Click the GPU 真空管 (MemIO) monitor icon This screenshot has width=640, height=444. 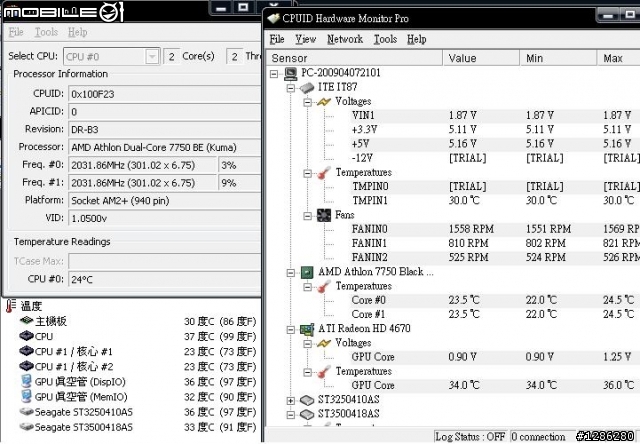27,396
